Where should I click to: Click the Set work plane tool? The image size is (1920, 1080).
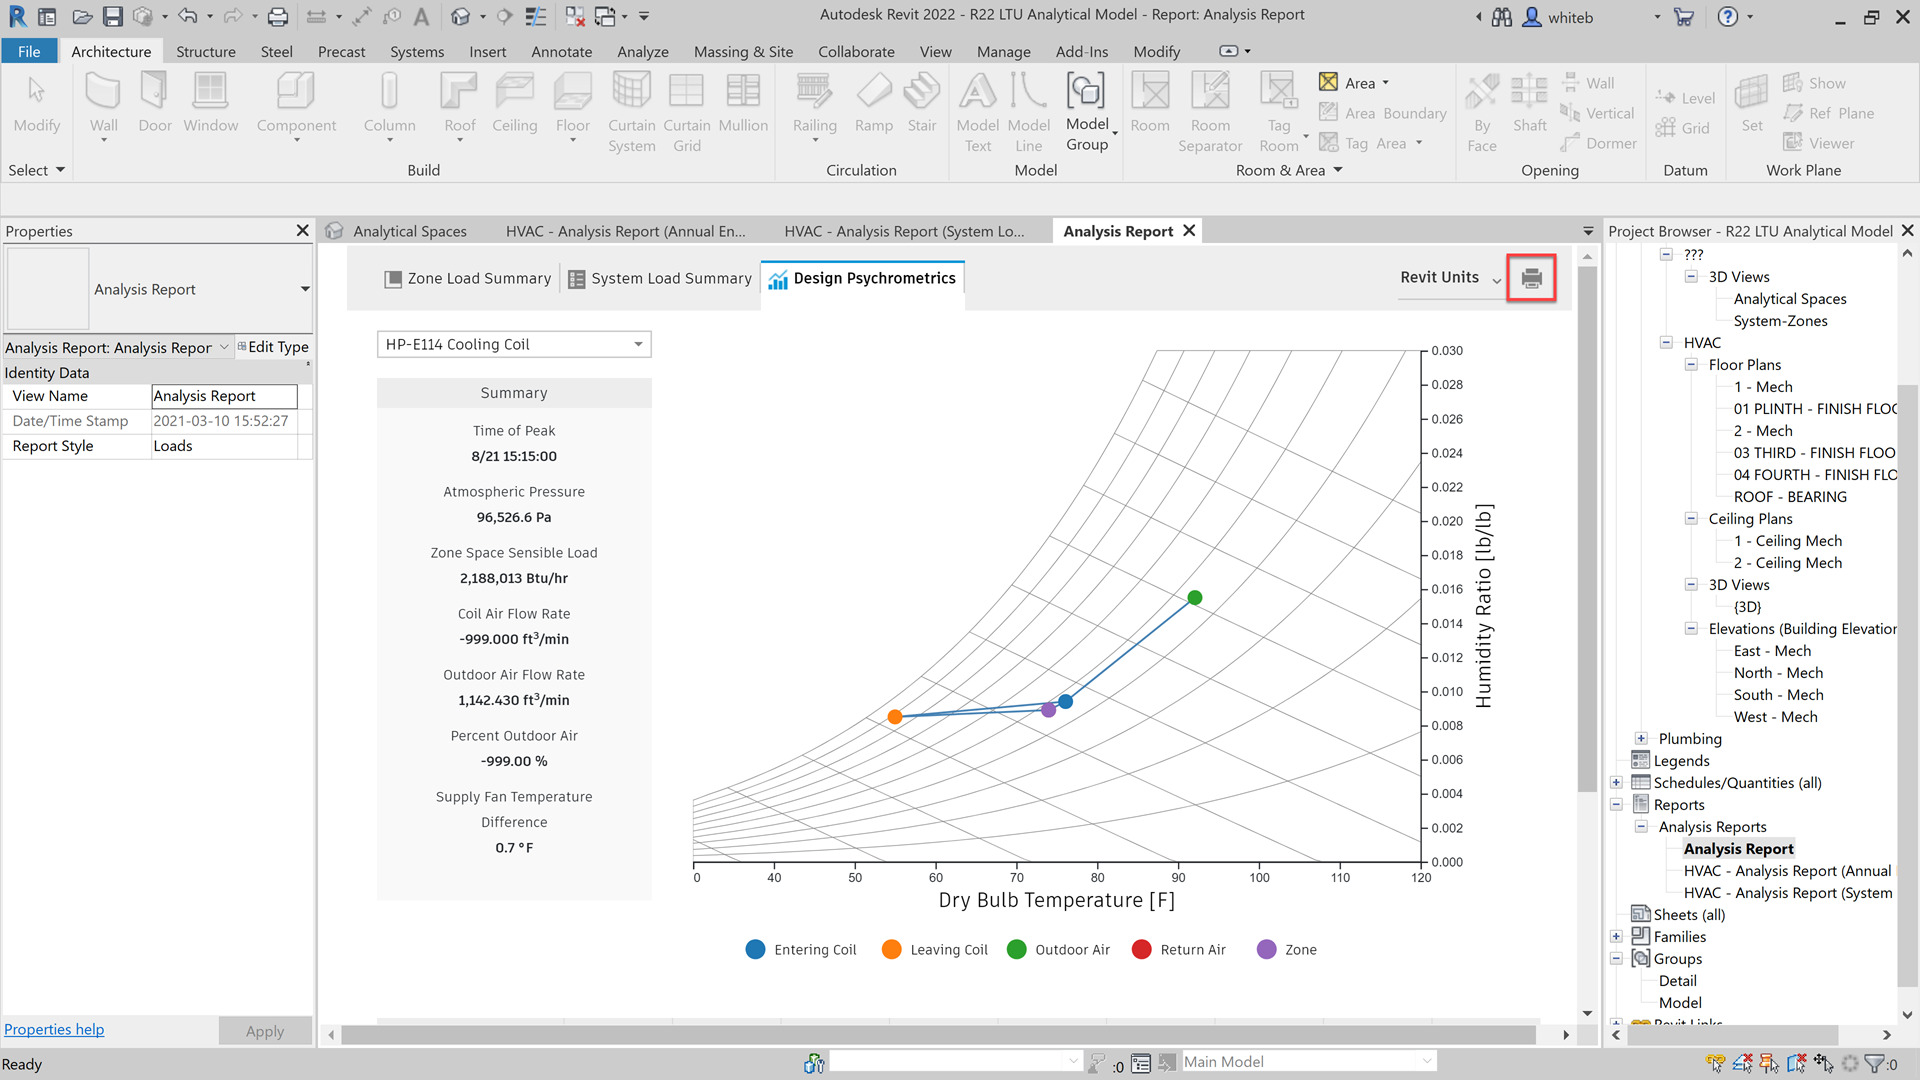[x=1751, y=104]
